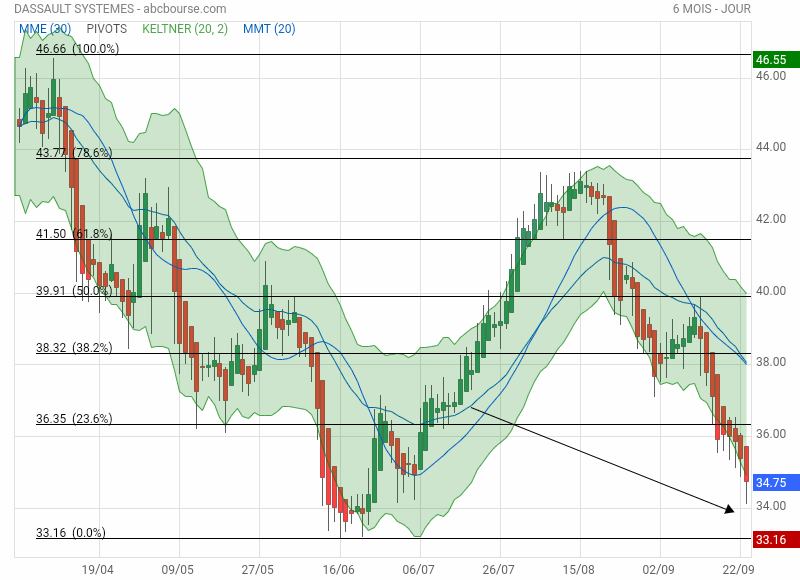Click the 6 MOIS - JOUR period label
The image size is (800, 580).
(x=712, y=9)
